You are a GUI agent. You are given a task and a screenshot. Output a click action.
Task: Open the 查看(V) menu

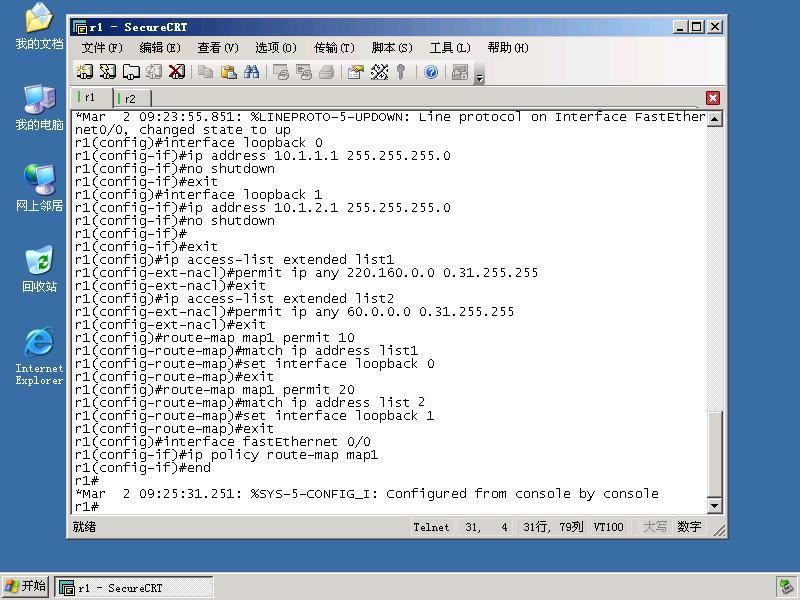coord(218,48)
